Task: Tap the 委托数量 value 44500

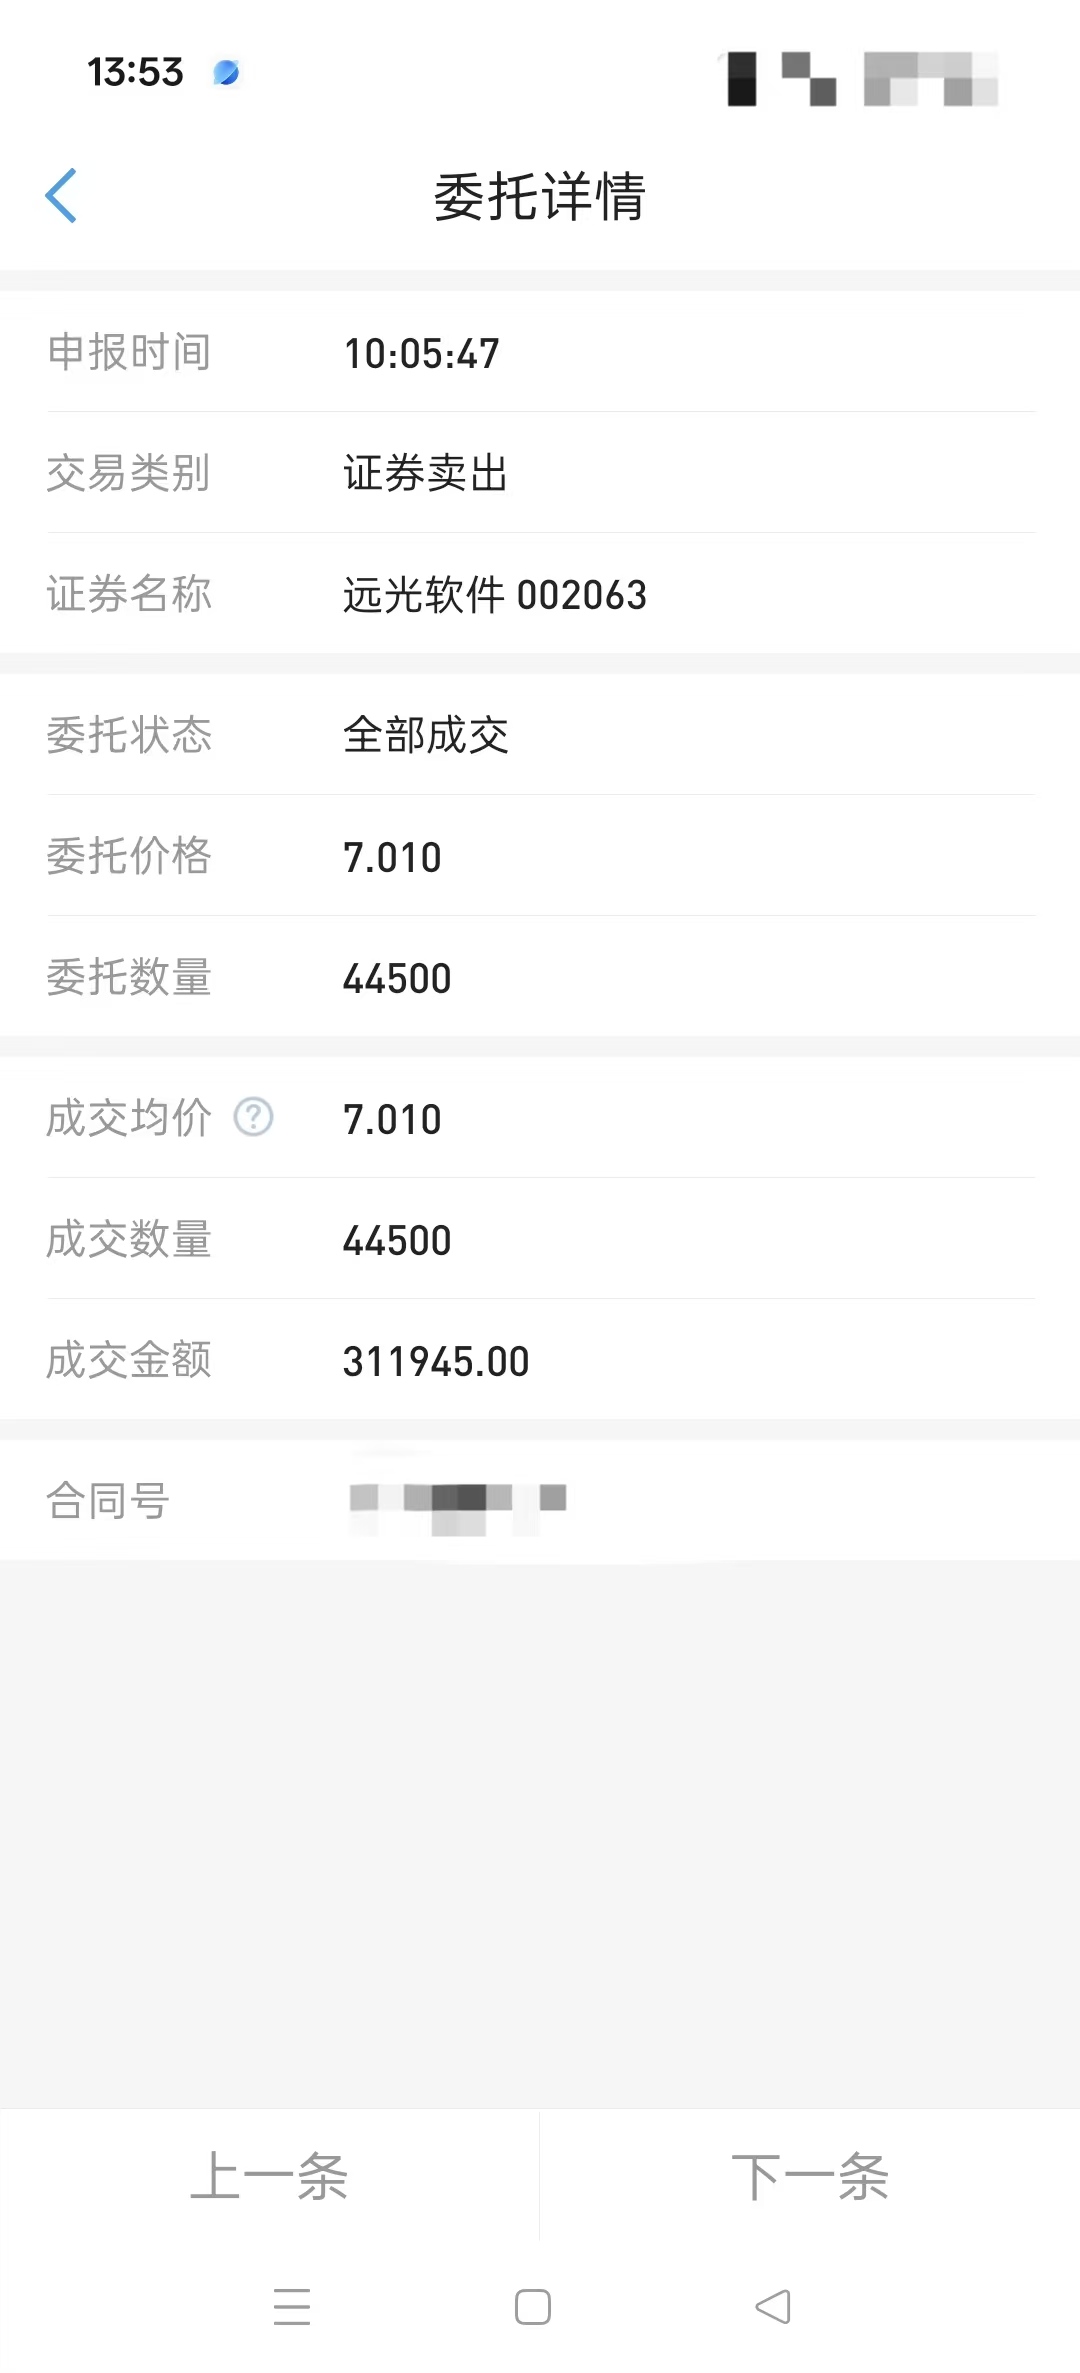Action: (397, 979)
